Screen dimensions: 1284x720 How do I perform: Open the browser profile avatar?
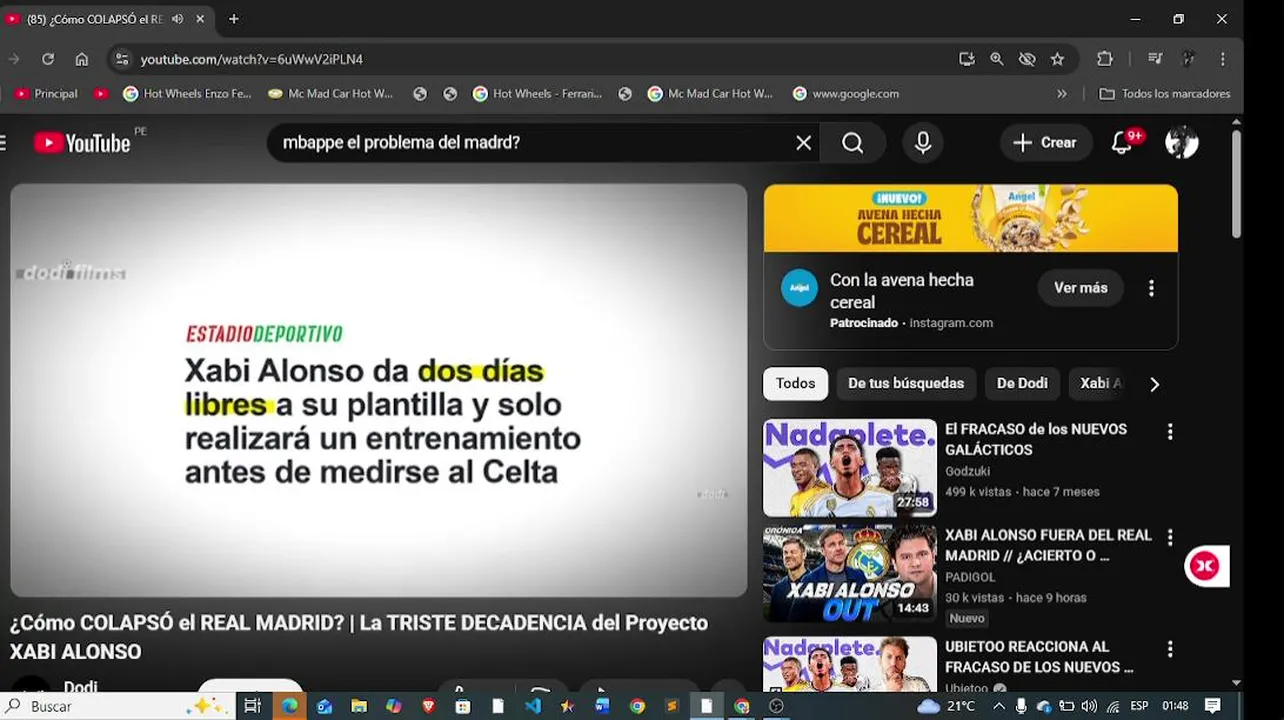point(1189,59)
